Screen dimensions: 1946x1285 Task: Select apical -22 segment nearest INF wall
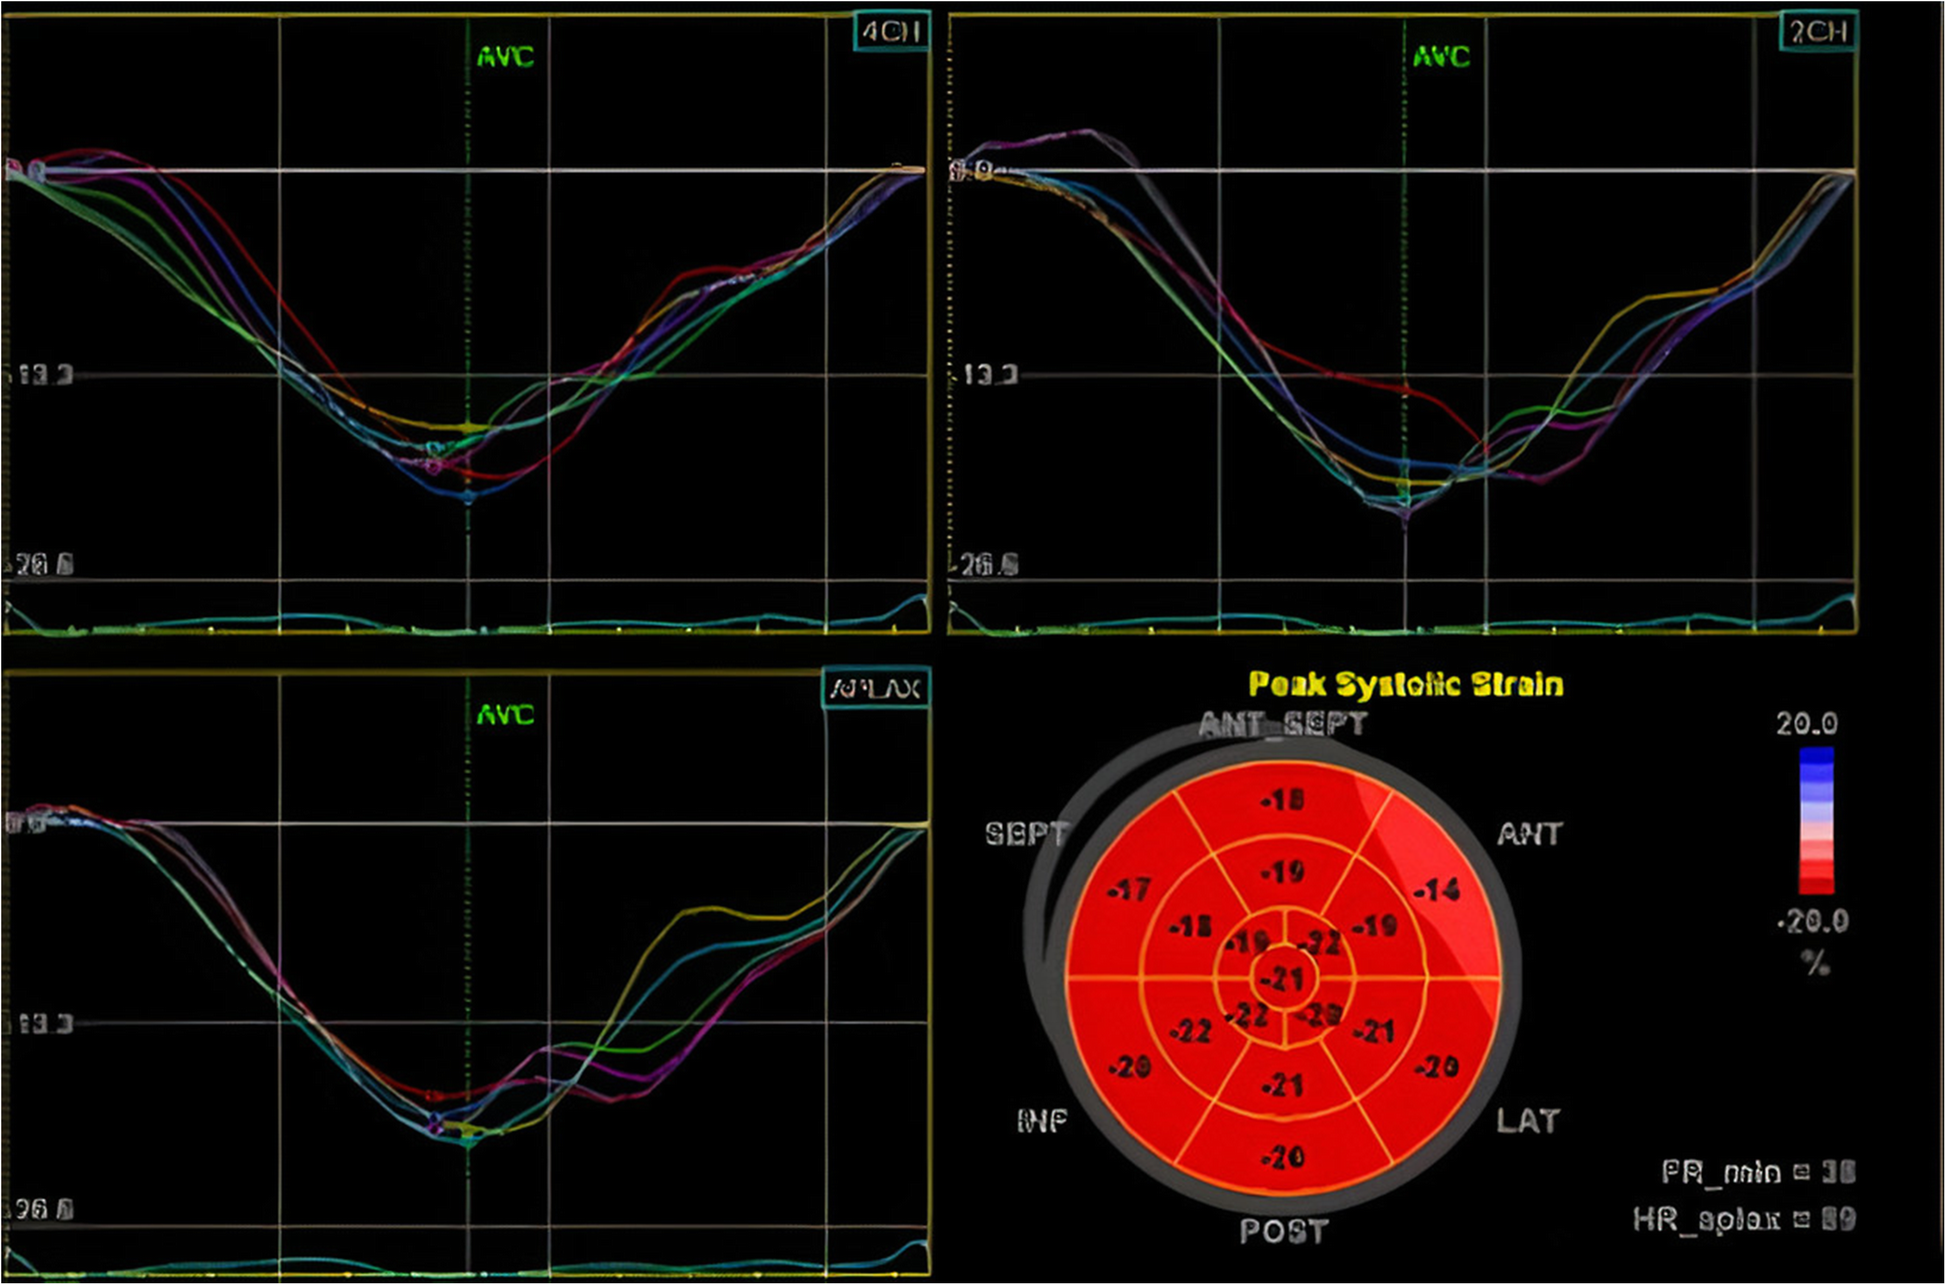pos(1247,1015)
